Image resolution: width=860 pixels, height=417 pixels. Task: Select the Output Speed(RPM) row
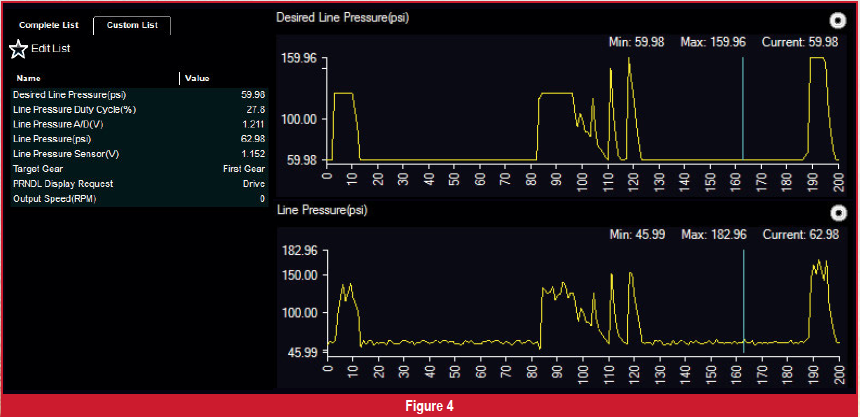pyautogui.click(x=138, y=199)
